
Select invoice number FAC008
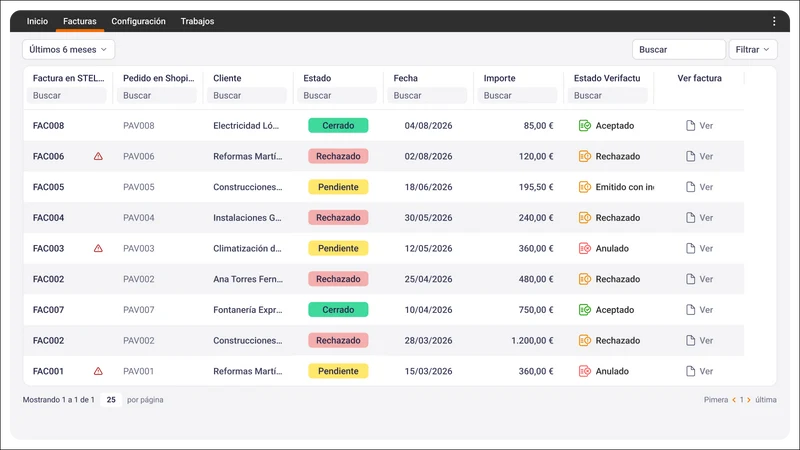click(48, 126)
